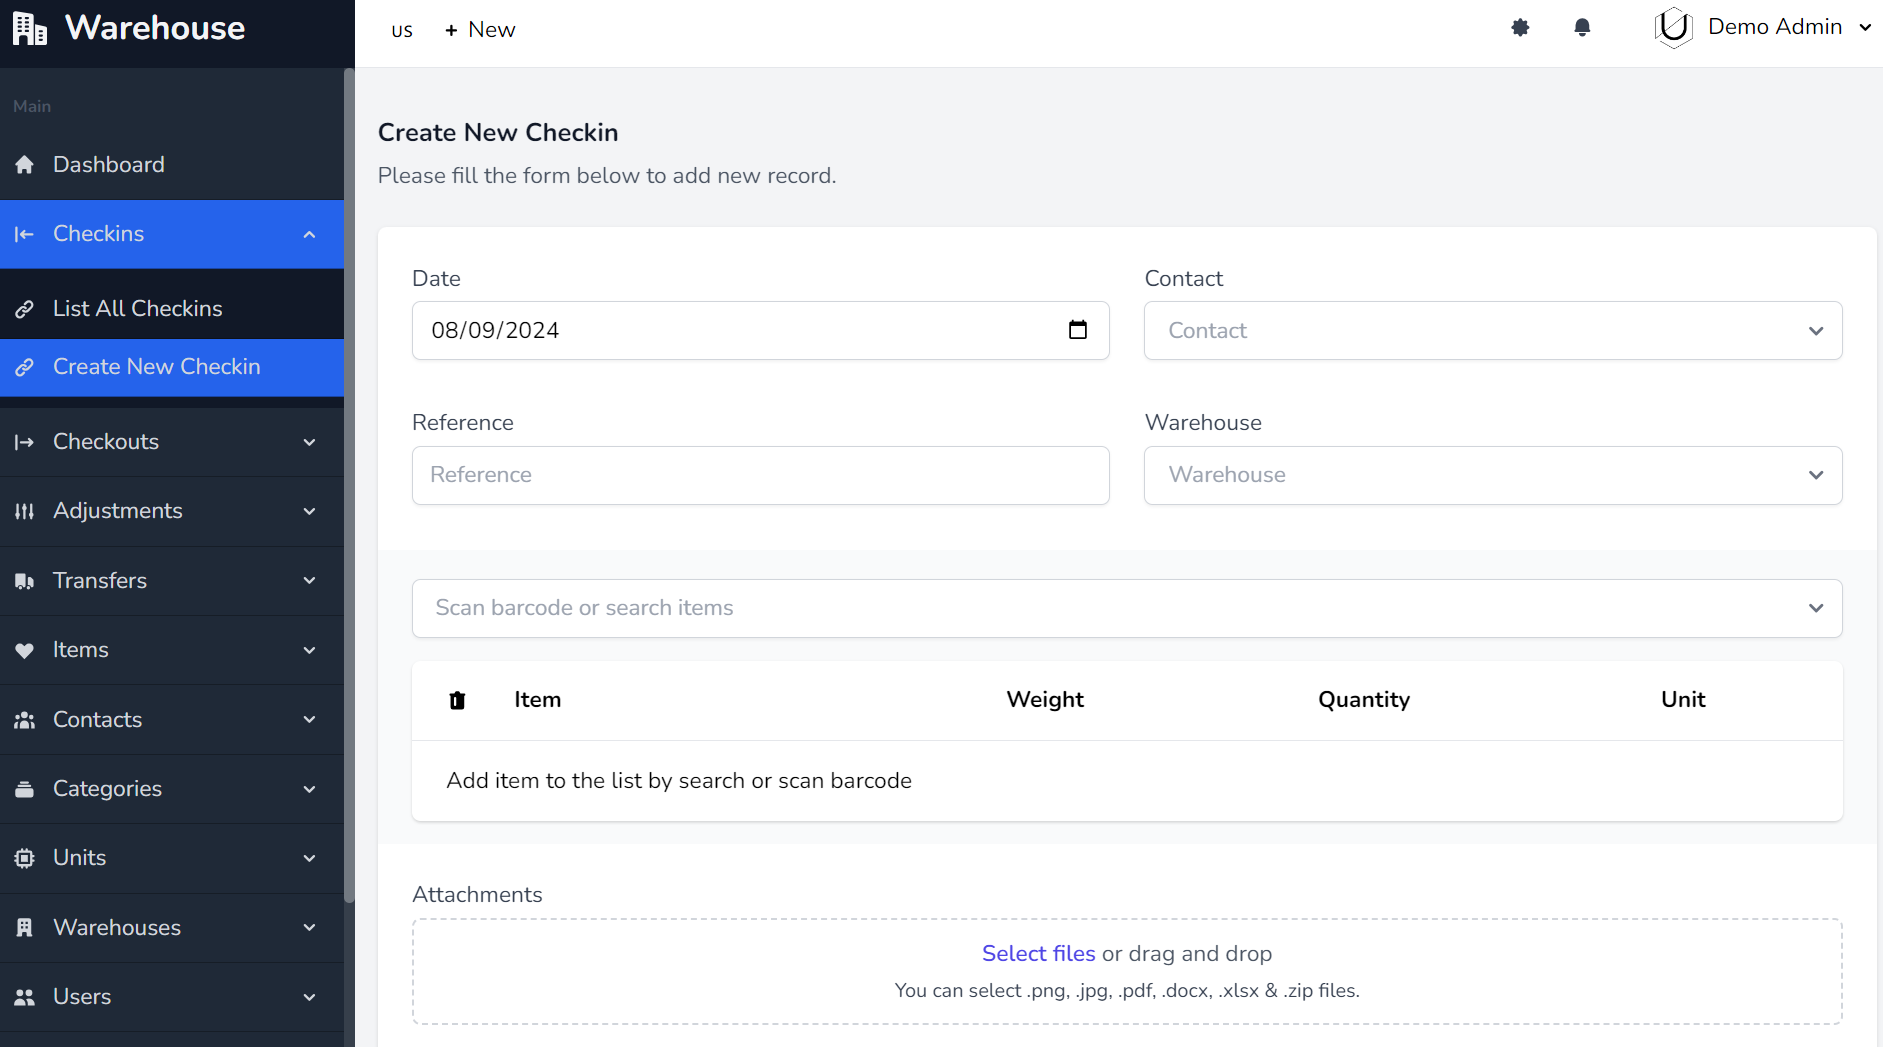Open List All Checkins page

click(138, 309)
